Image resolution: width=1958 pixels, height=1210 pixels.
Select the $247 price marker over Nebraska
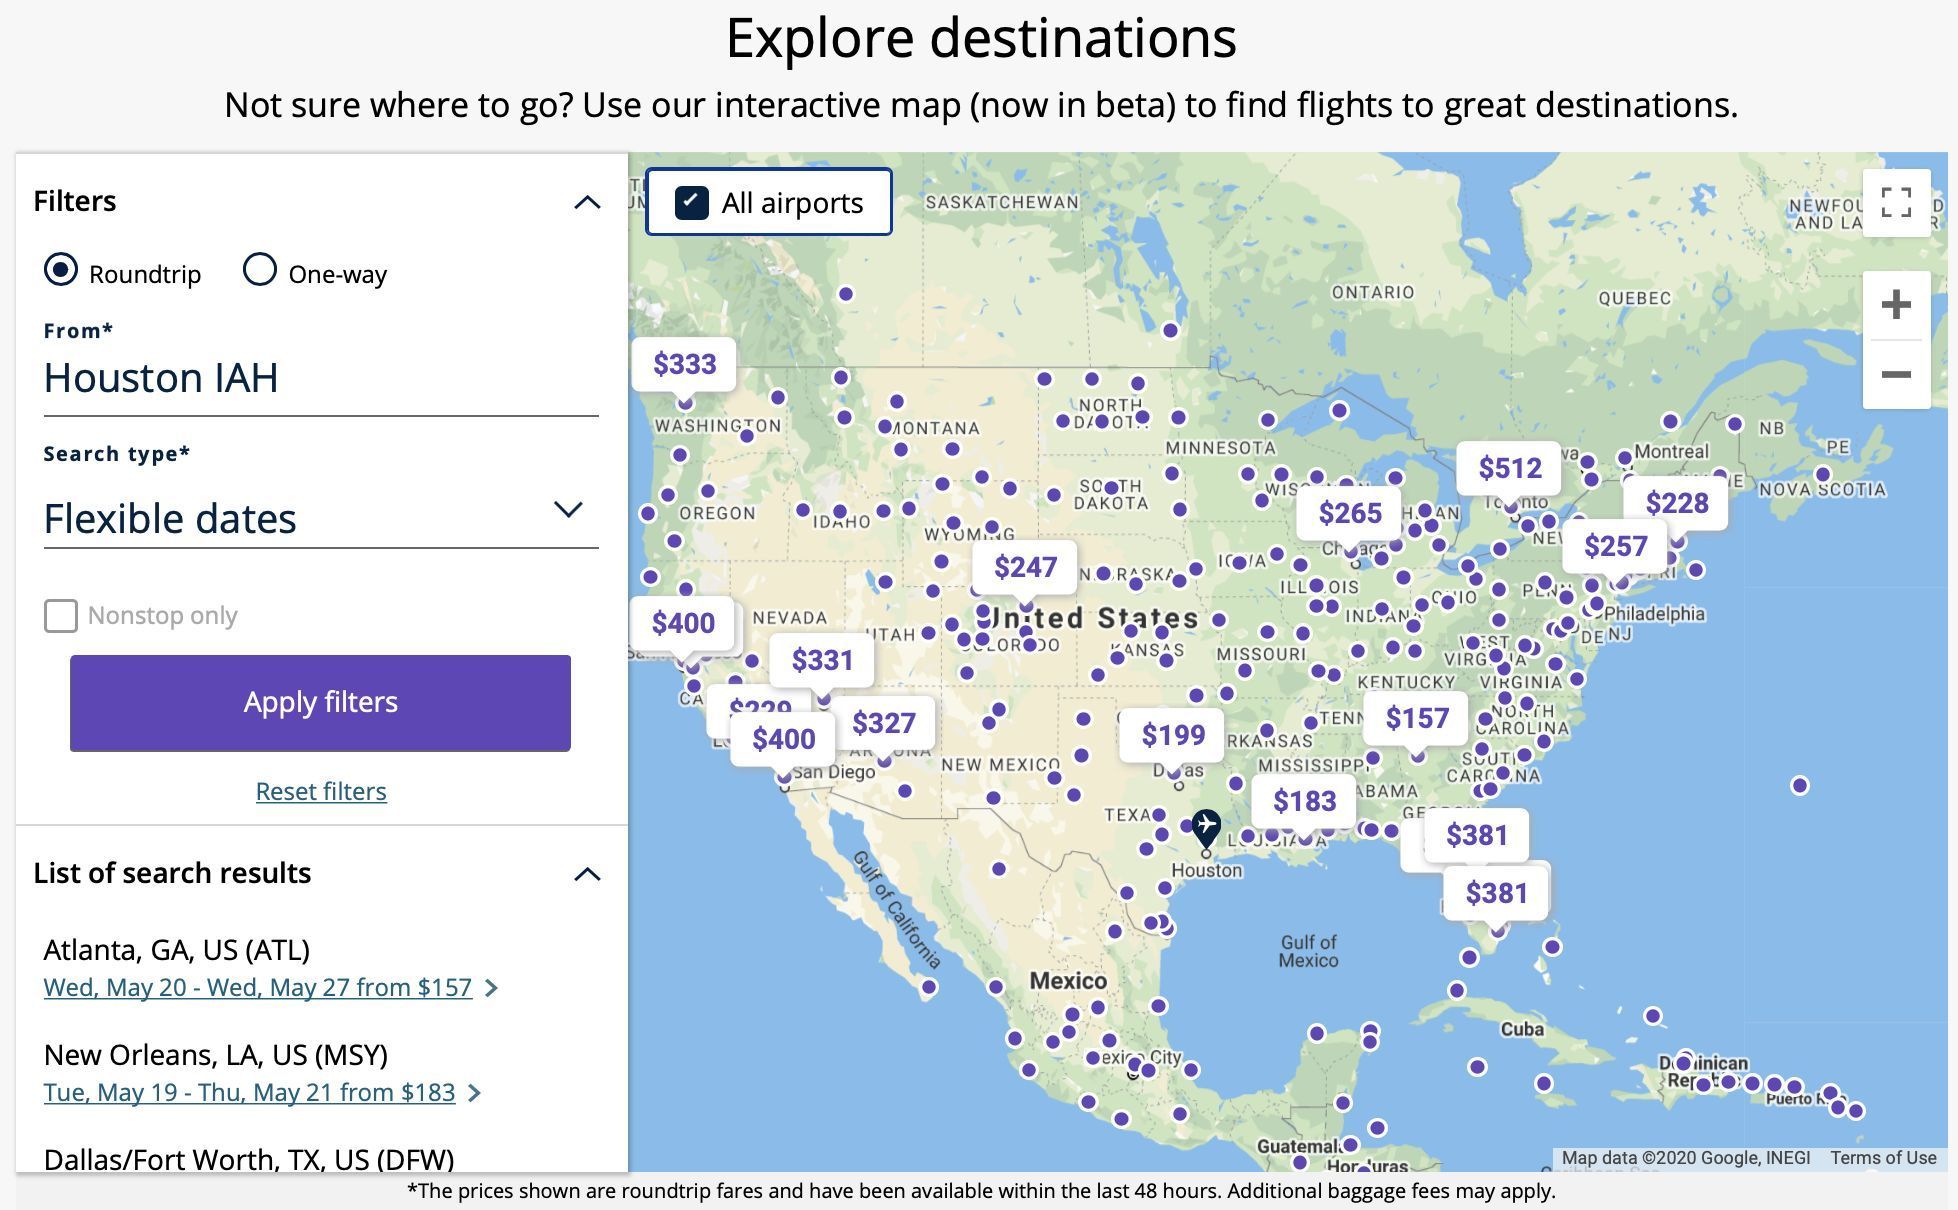[1025, 567]
